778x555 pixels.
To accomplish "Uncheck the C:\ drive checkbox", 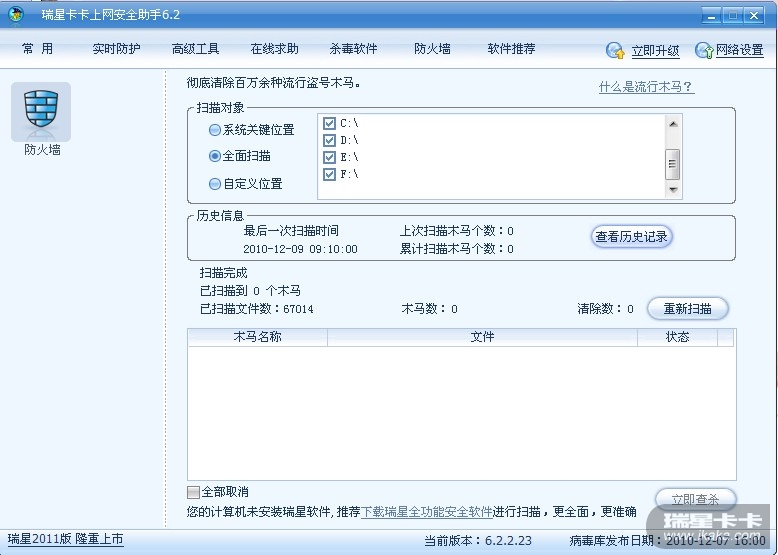I will (x=329, y=123).
